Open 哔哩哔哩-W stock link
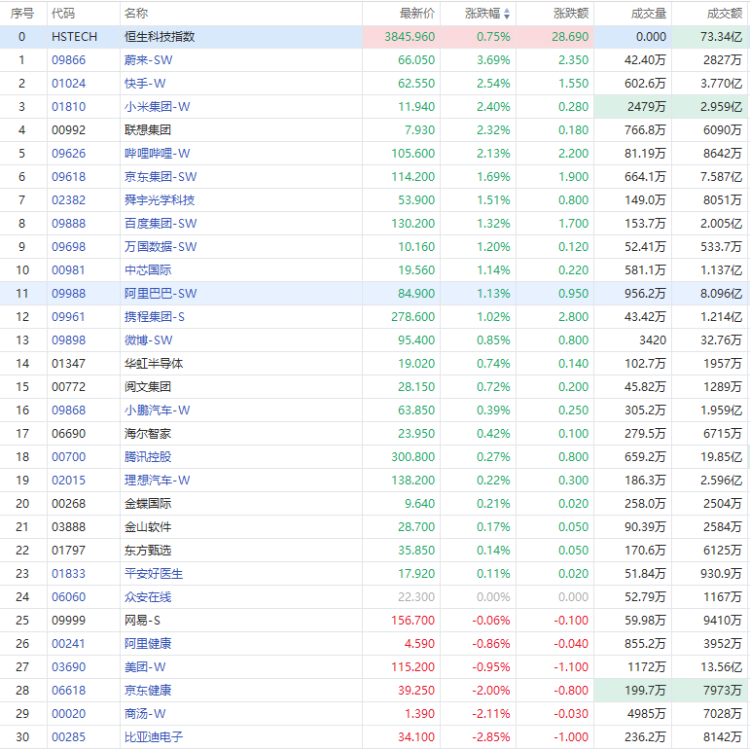 coord(157,154)
